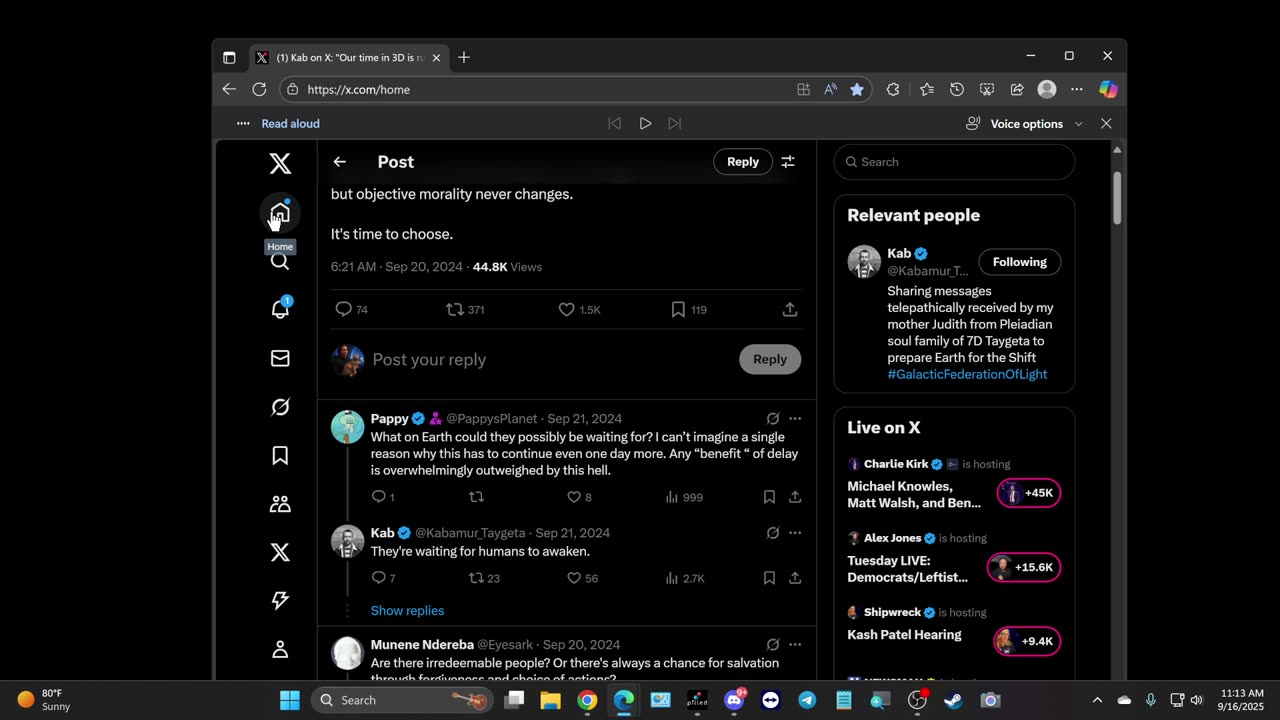Click the page vertical scrollbar thumb

pyautogui.click(x=1117, y=197)
